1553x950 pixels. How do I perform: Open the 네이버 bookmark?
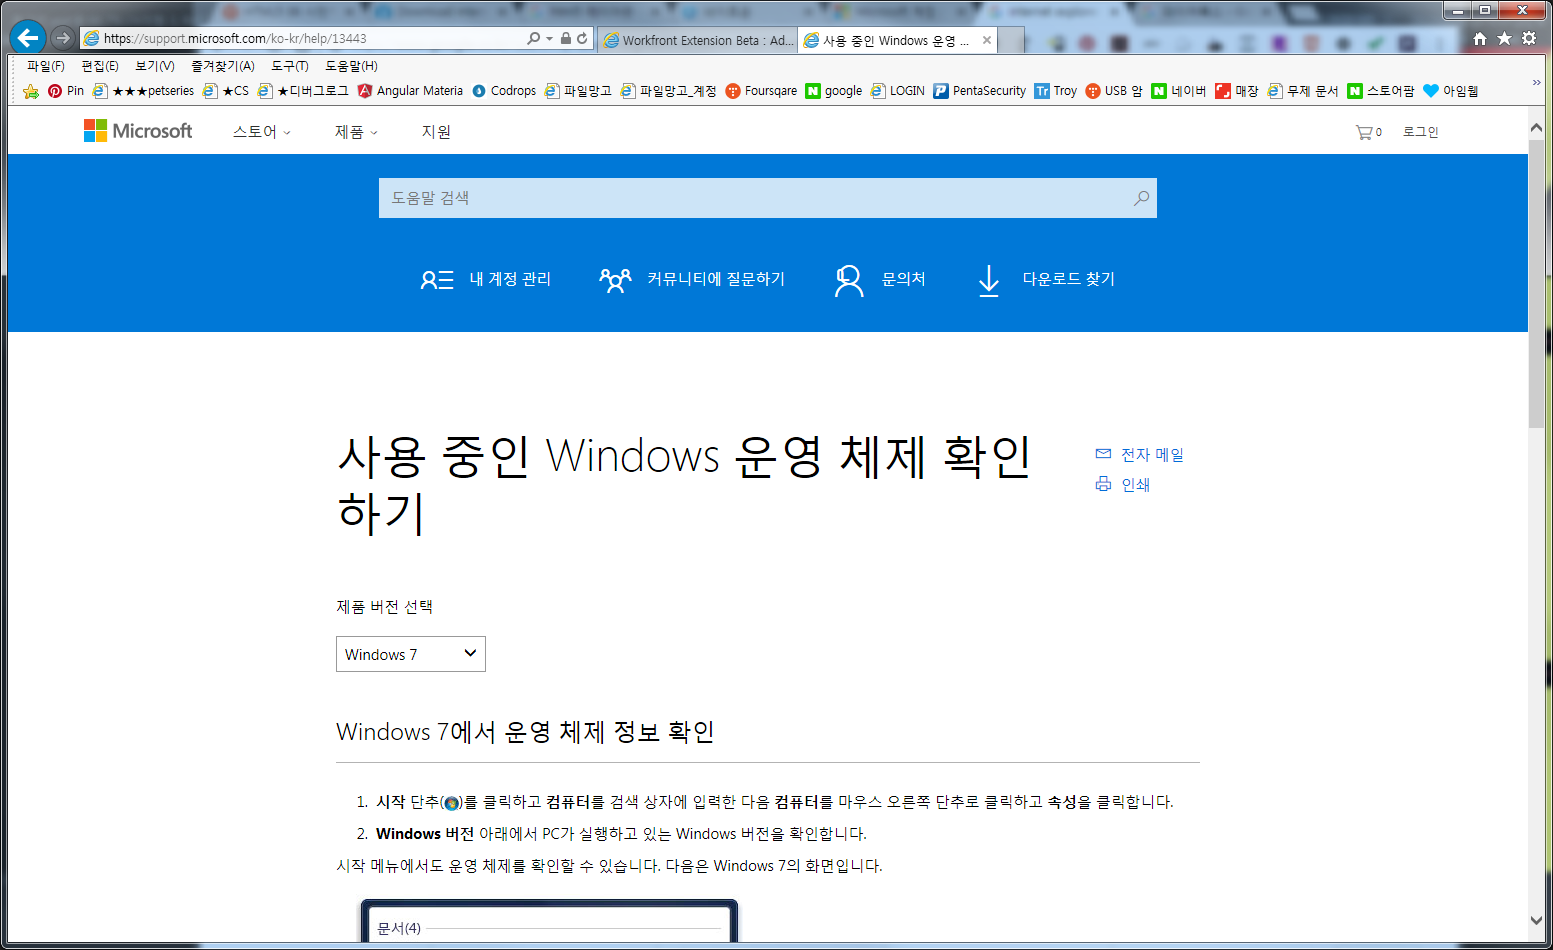(x=1179, y=91)
